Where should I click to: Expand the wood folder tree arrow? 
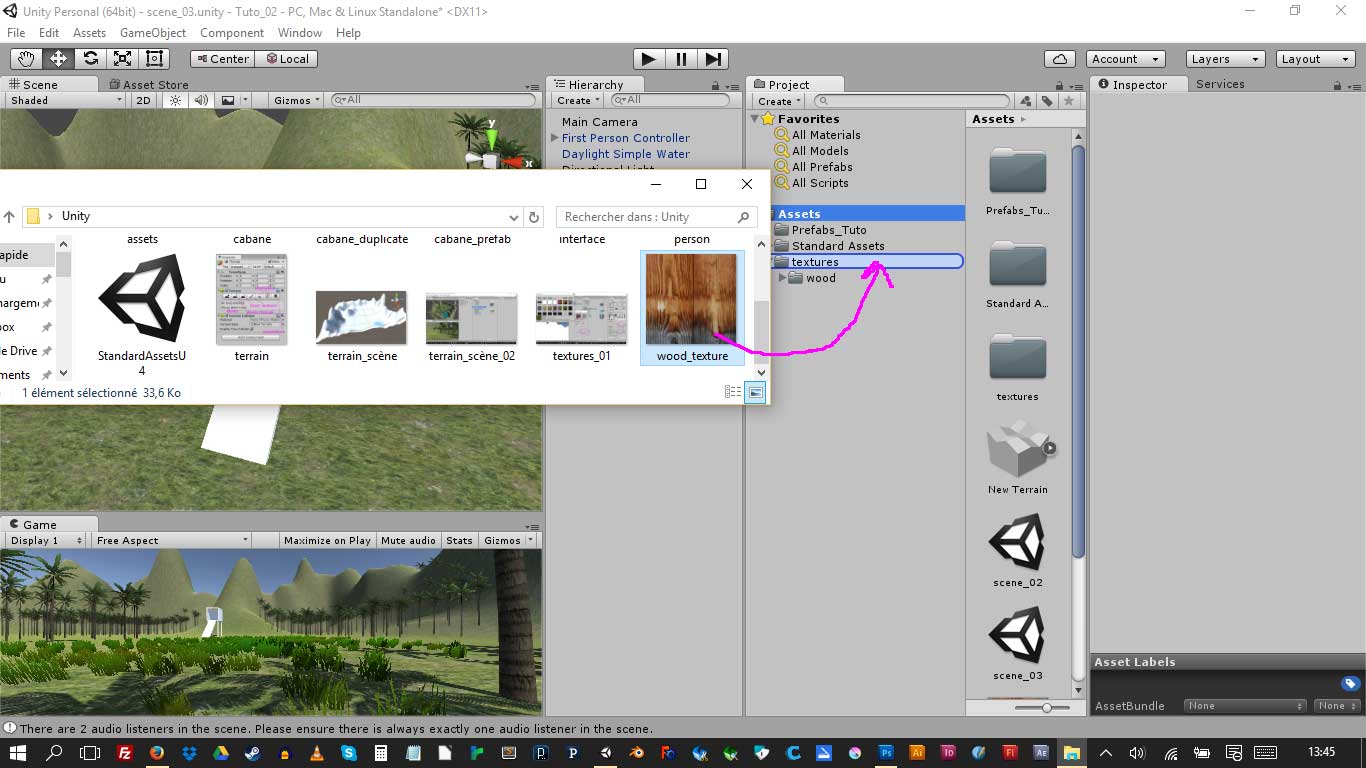(783, 278)
